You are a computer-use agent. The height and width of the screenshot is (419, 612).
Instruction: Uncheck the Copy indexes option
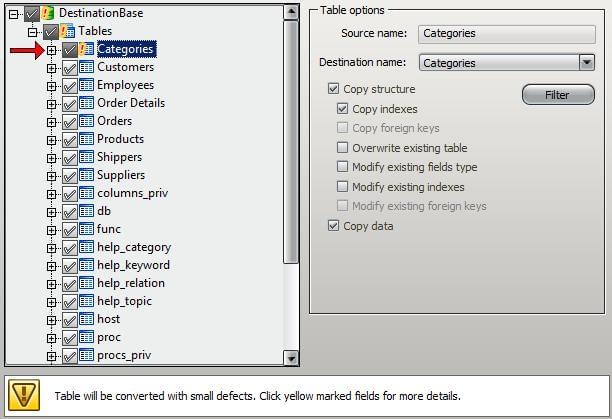coord(342,108)
